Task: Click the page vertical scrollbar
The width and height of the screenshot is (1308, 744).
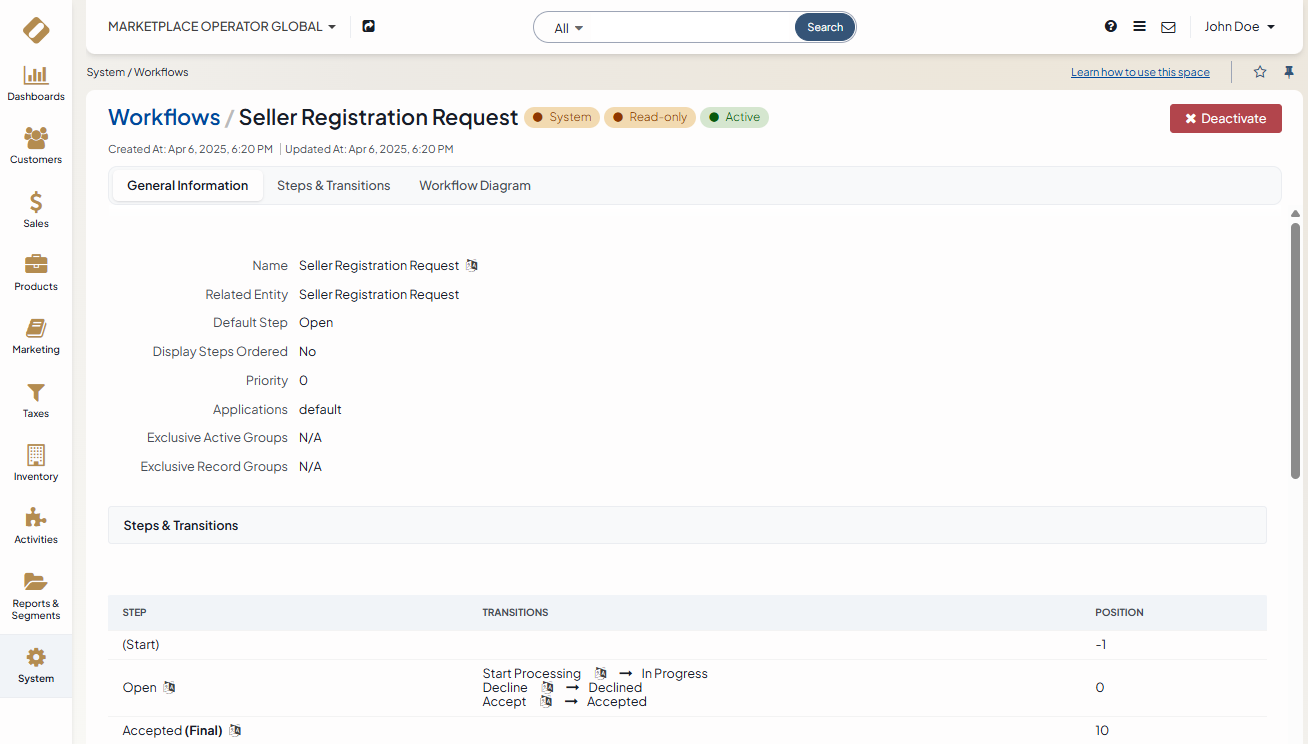Action: [x=1295, y=350]
